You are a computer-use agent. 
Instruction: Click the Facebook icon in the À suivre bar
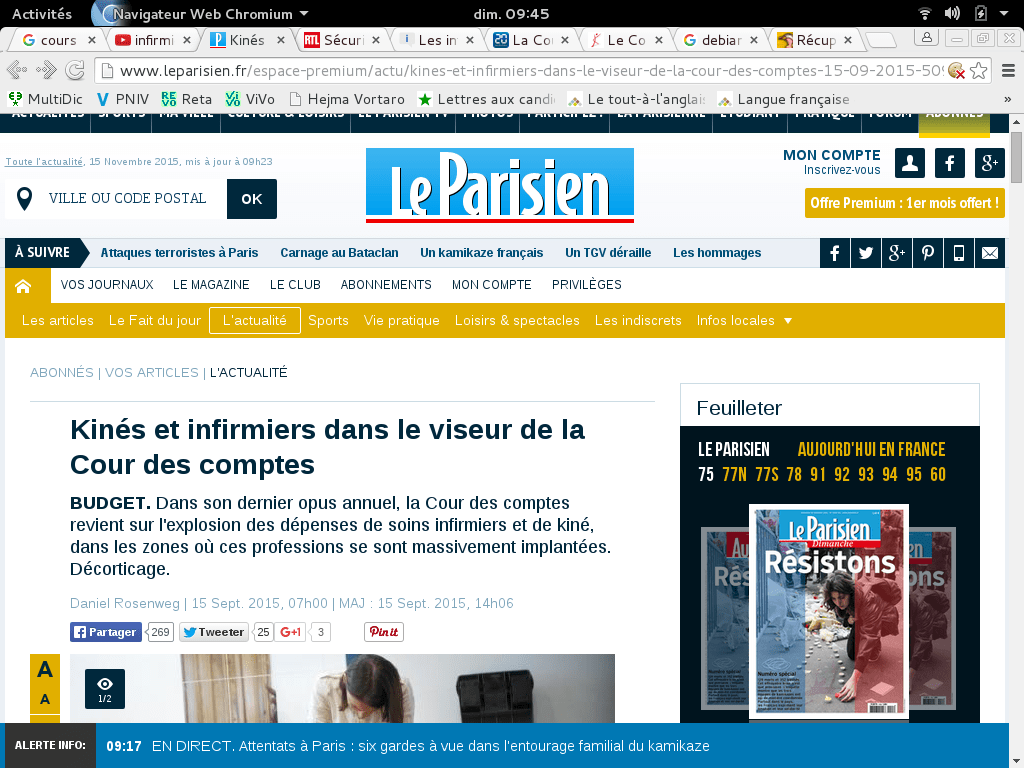click(835, 253)
